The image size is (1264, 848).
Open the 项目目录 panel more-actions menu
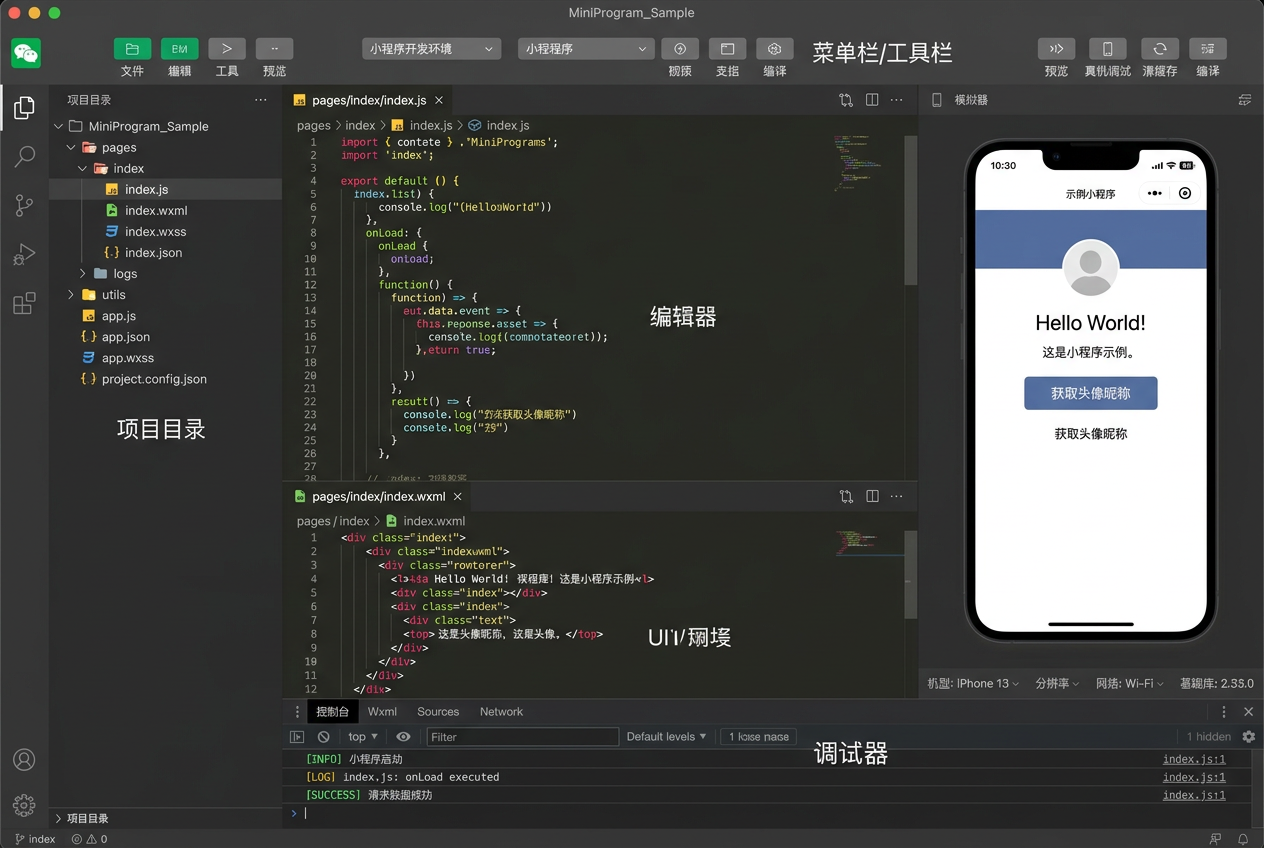pos(260,100)
